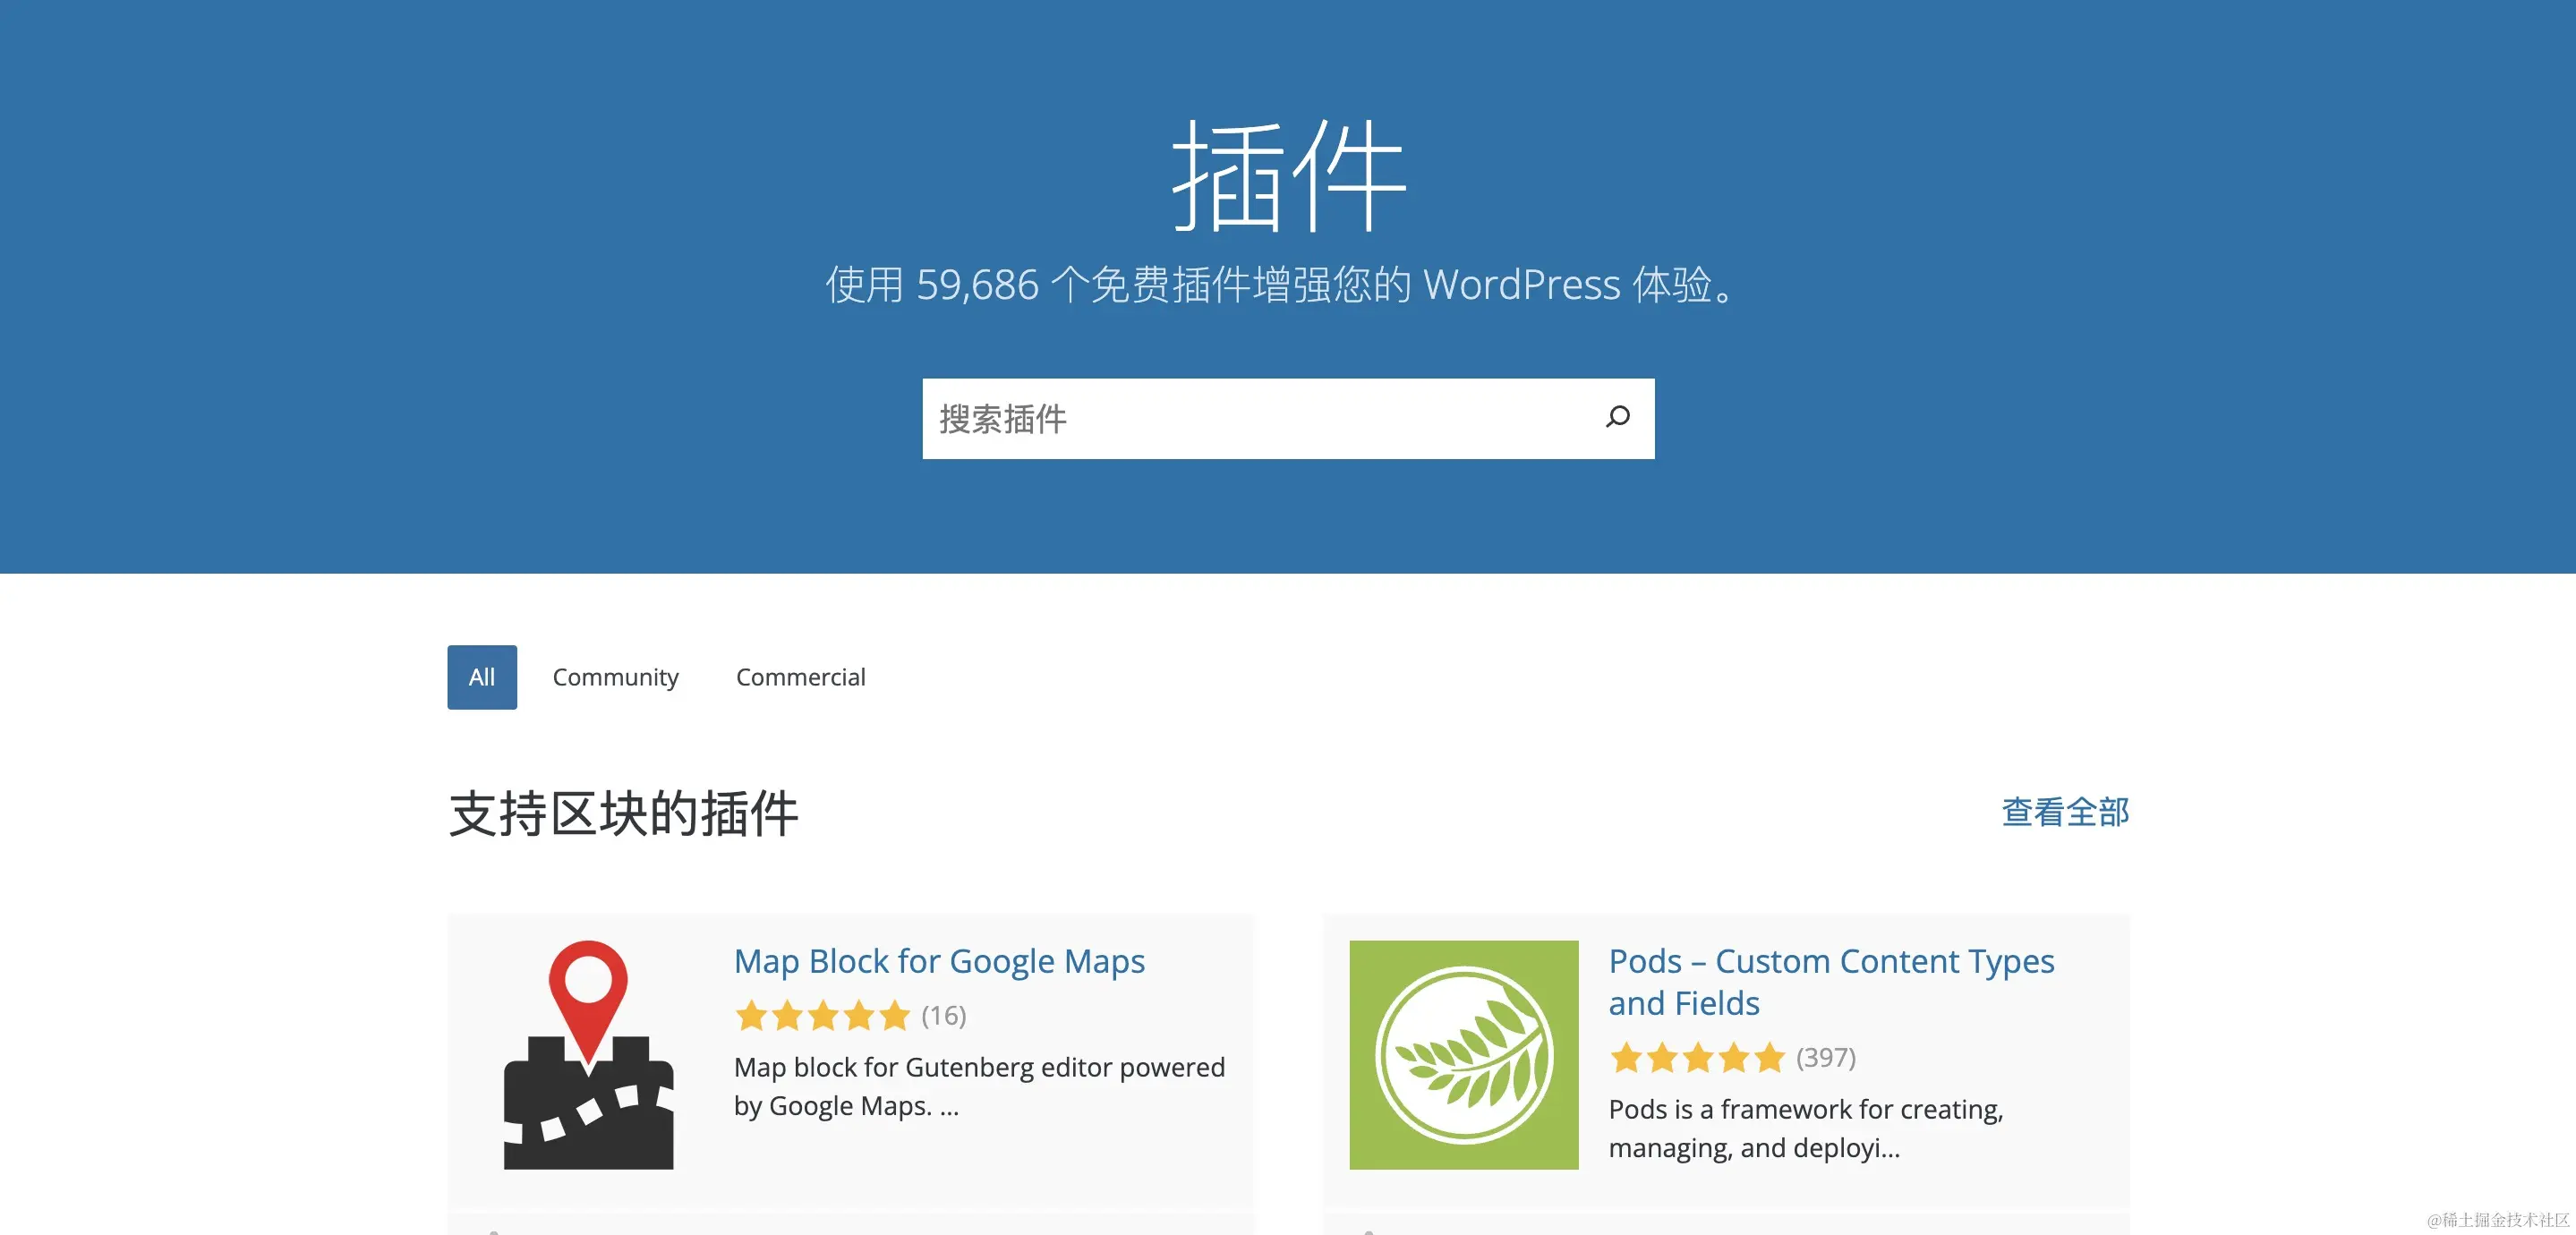Switch to the Commercial tab
2576x1235 pixels.
click(x=800, y=677)
